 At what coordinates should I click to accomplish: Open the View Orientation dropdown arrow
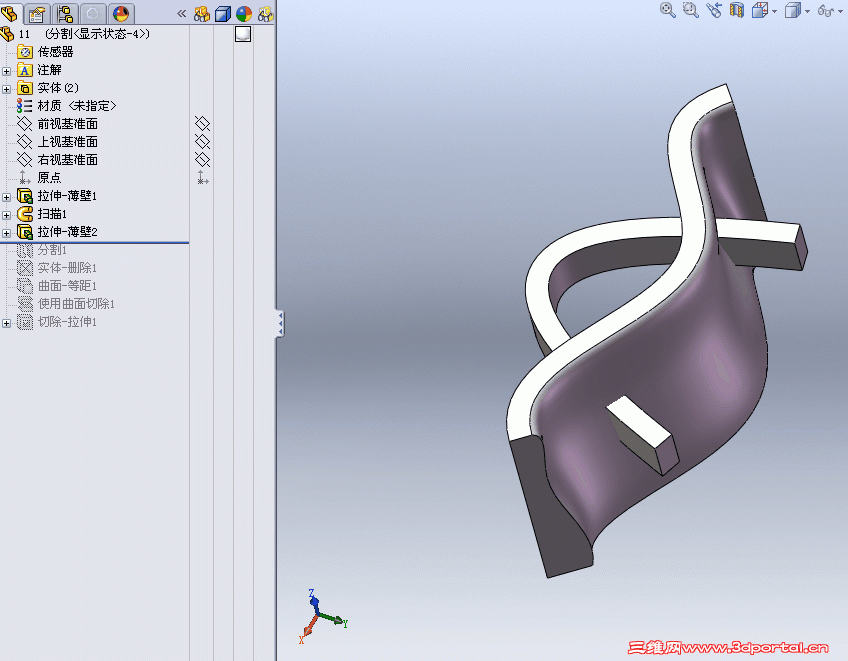[774, 11]
